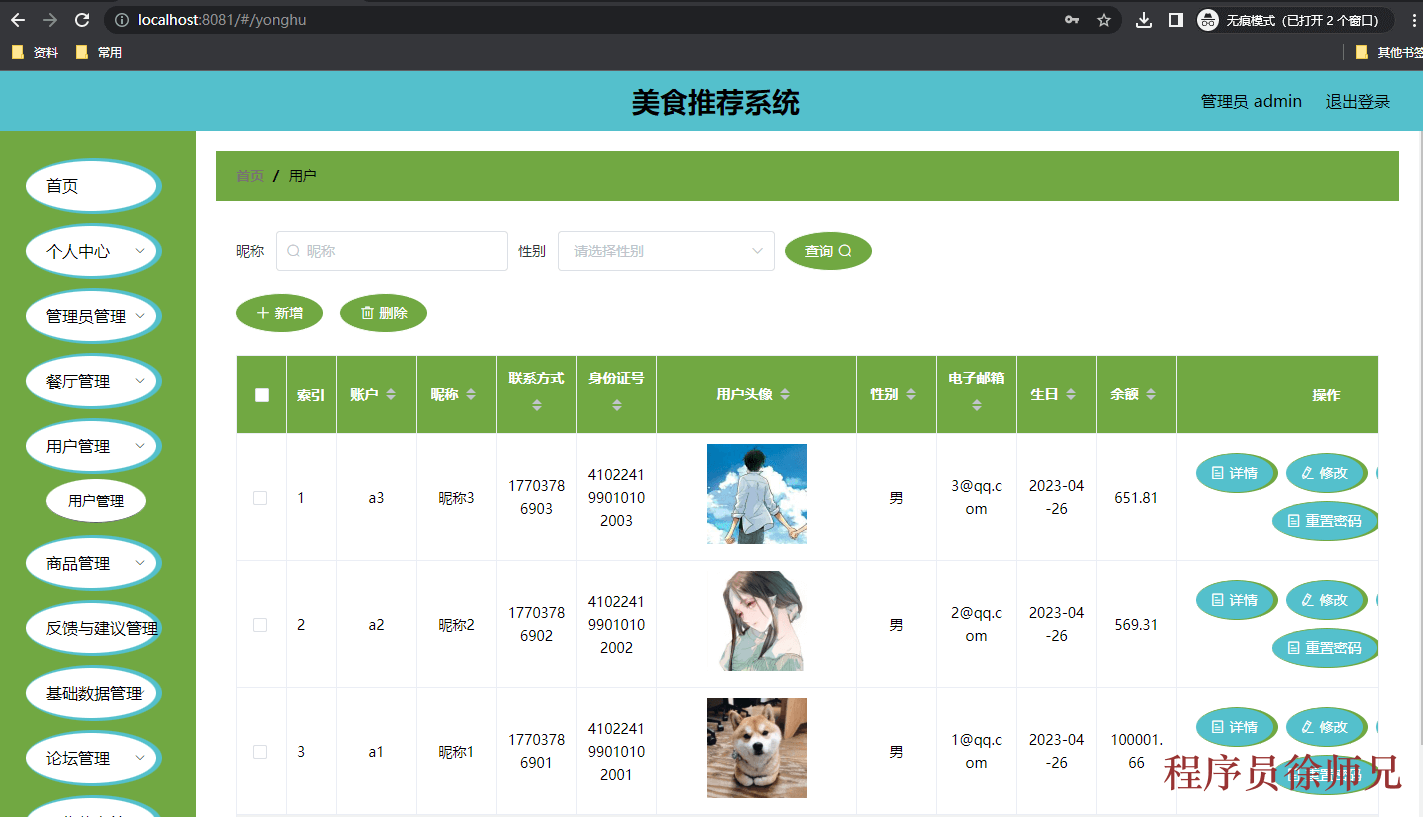Image resolution: width=1423 pixels, height=817 pixels.
Task: Expand the 商品管理 sidebar menu
Action: click(92, 563)
